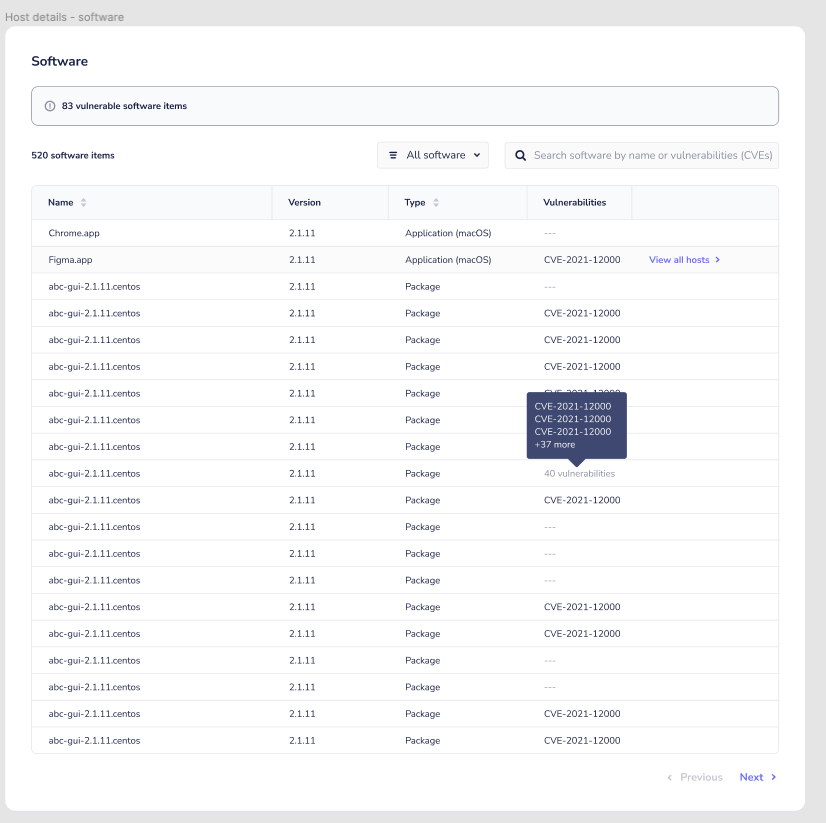Expand the dropdown arrow on All software
The height and width of the screenshot is (823, 826).
(477, 155)
